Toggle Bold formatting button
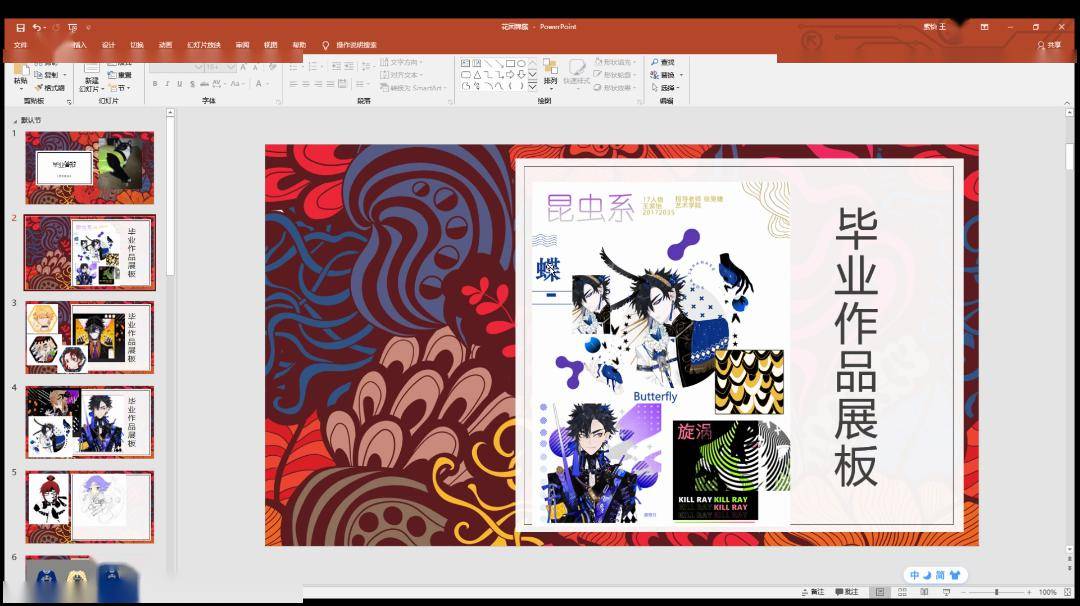The height and width of the screenshot is (606, 1080). pos(154,84)
